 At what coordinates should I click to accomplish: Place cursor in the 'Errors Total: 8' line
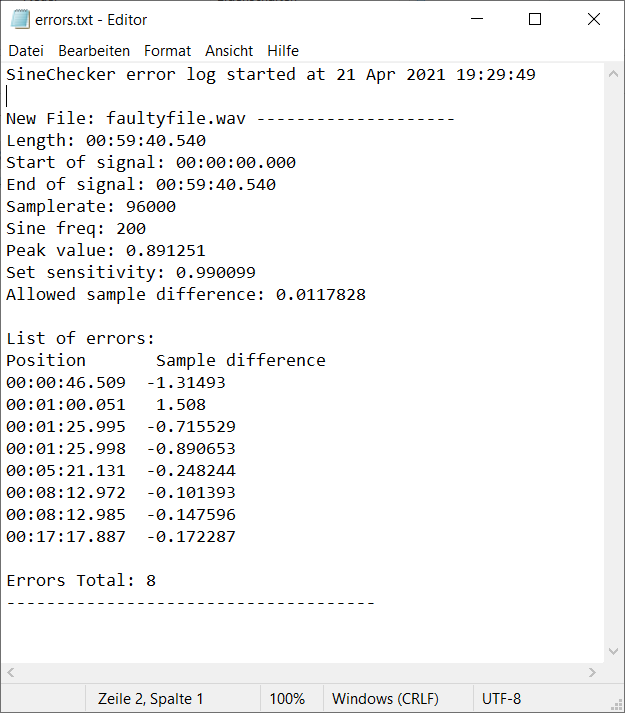click(x=81, y=581)
